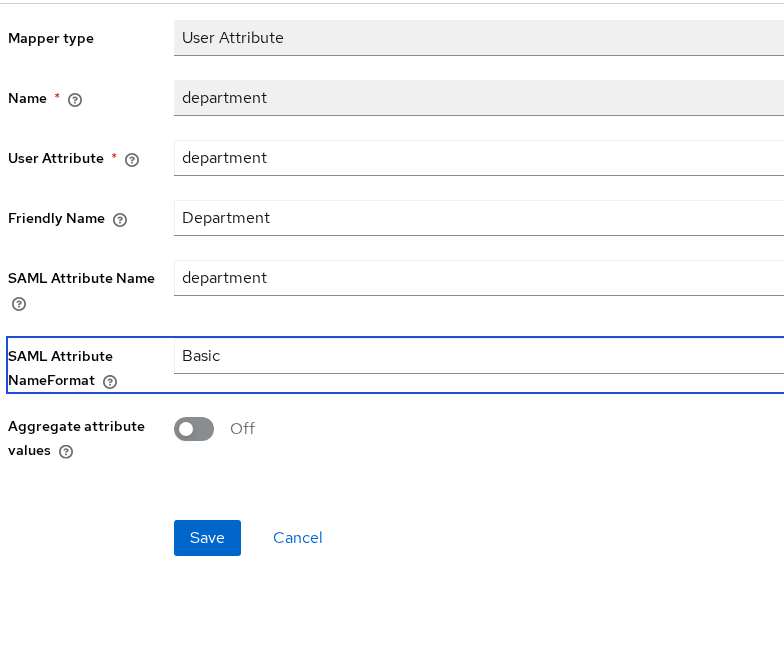
Task: Focus the User Attribute input field
Action: pyautogui.click(x=479, y=158)
